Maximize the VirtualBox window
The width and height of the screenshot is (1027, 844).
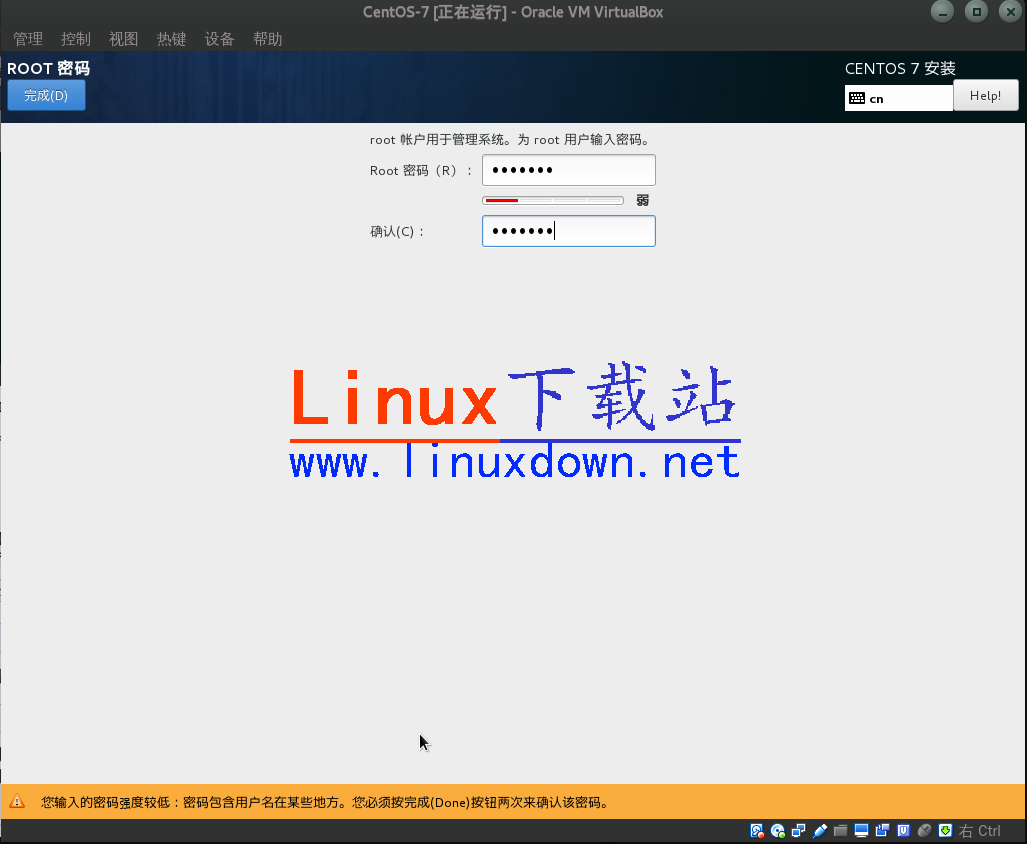pyautogui.click(x=977, y=12)
